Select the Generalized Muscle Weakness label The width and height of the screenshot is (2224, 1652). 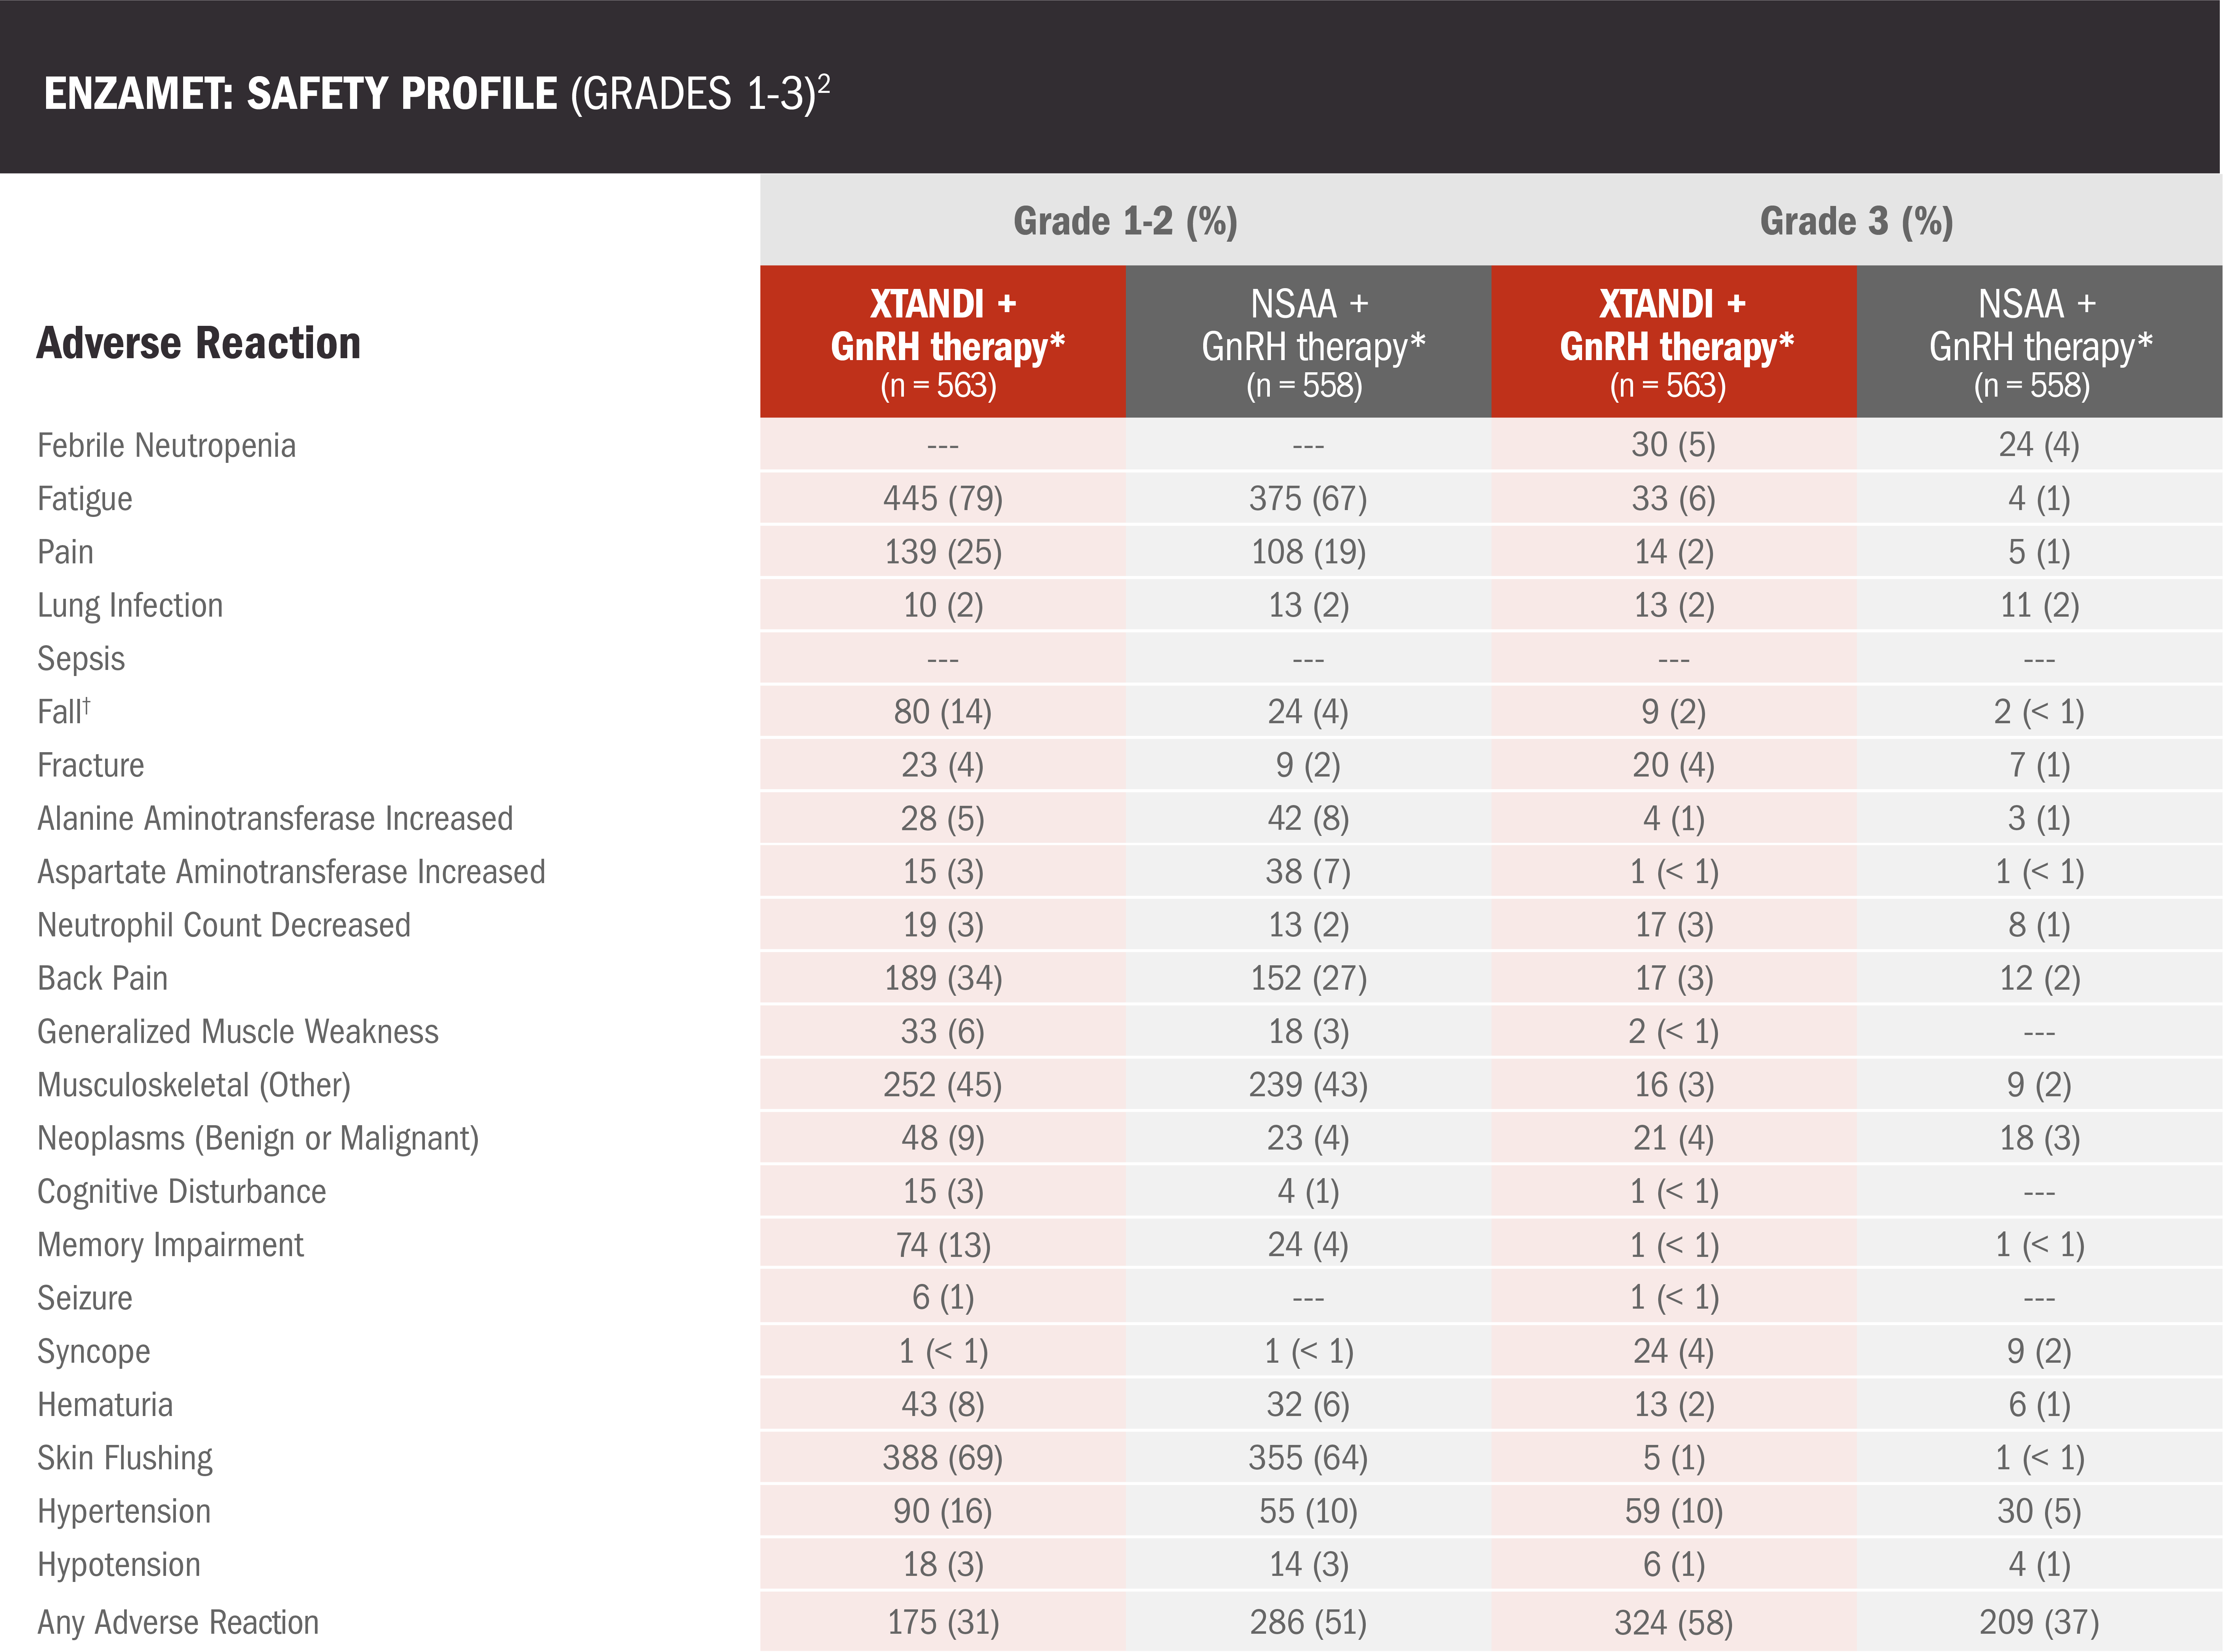pyautogui.click(x=238, y=1032)
